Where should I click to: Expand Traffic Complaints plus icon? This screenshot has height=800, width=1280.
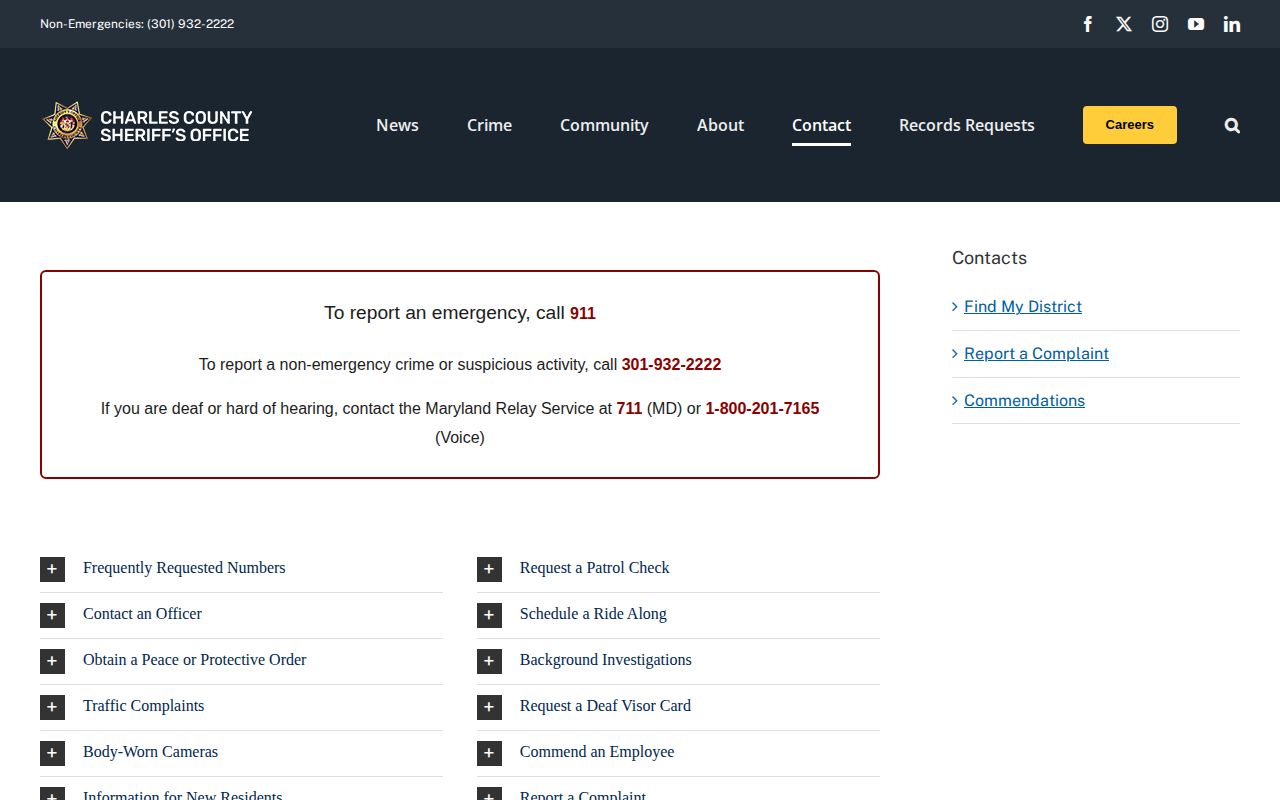[x=52, y=707]
